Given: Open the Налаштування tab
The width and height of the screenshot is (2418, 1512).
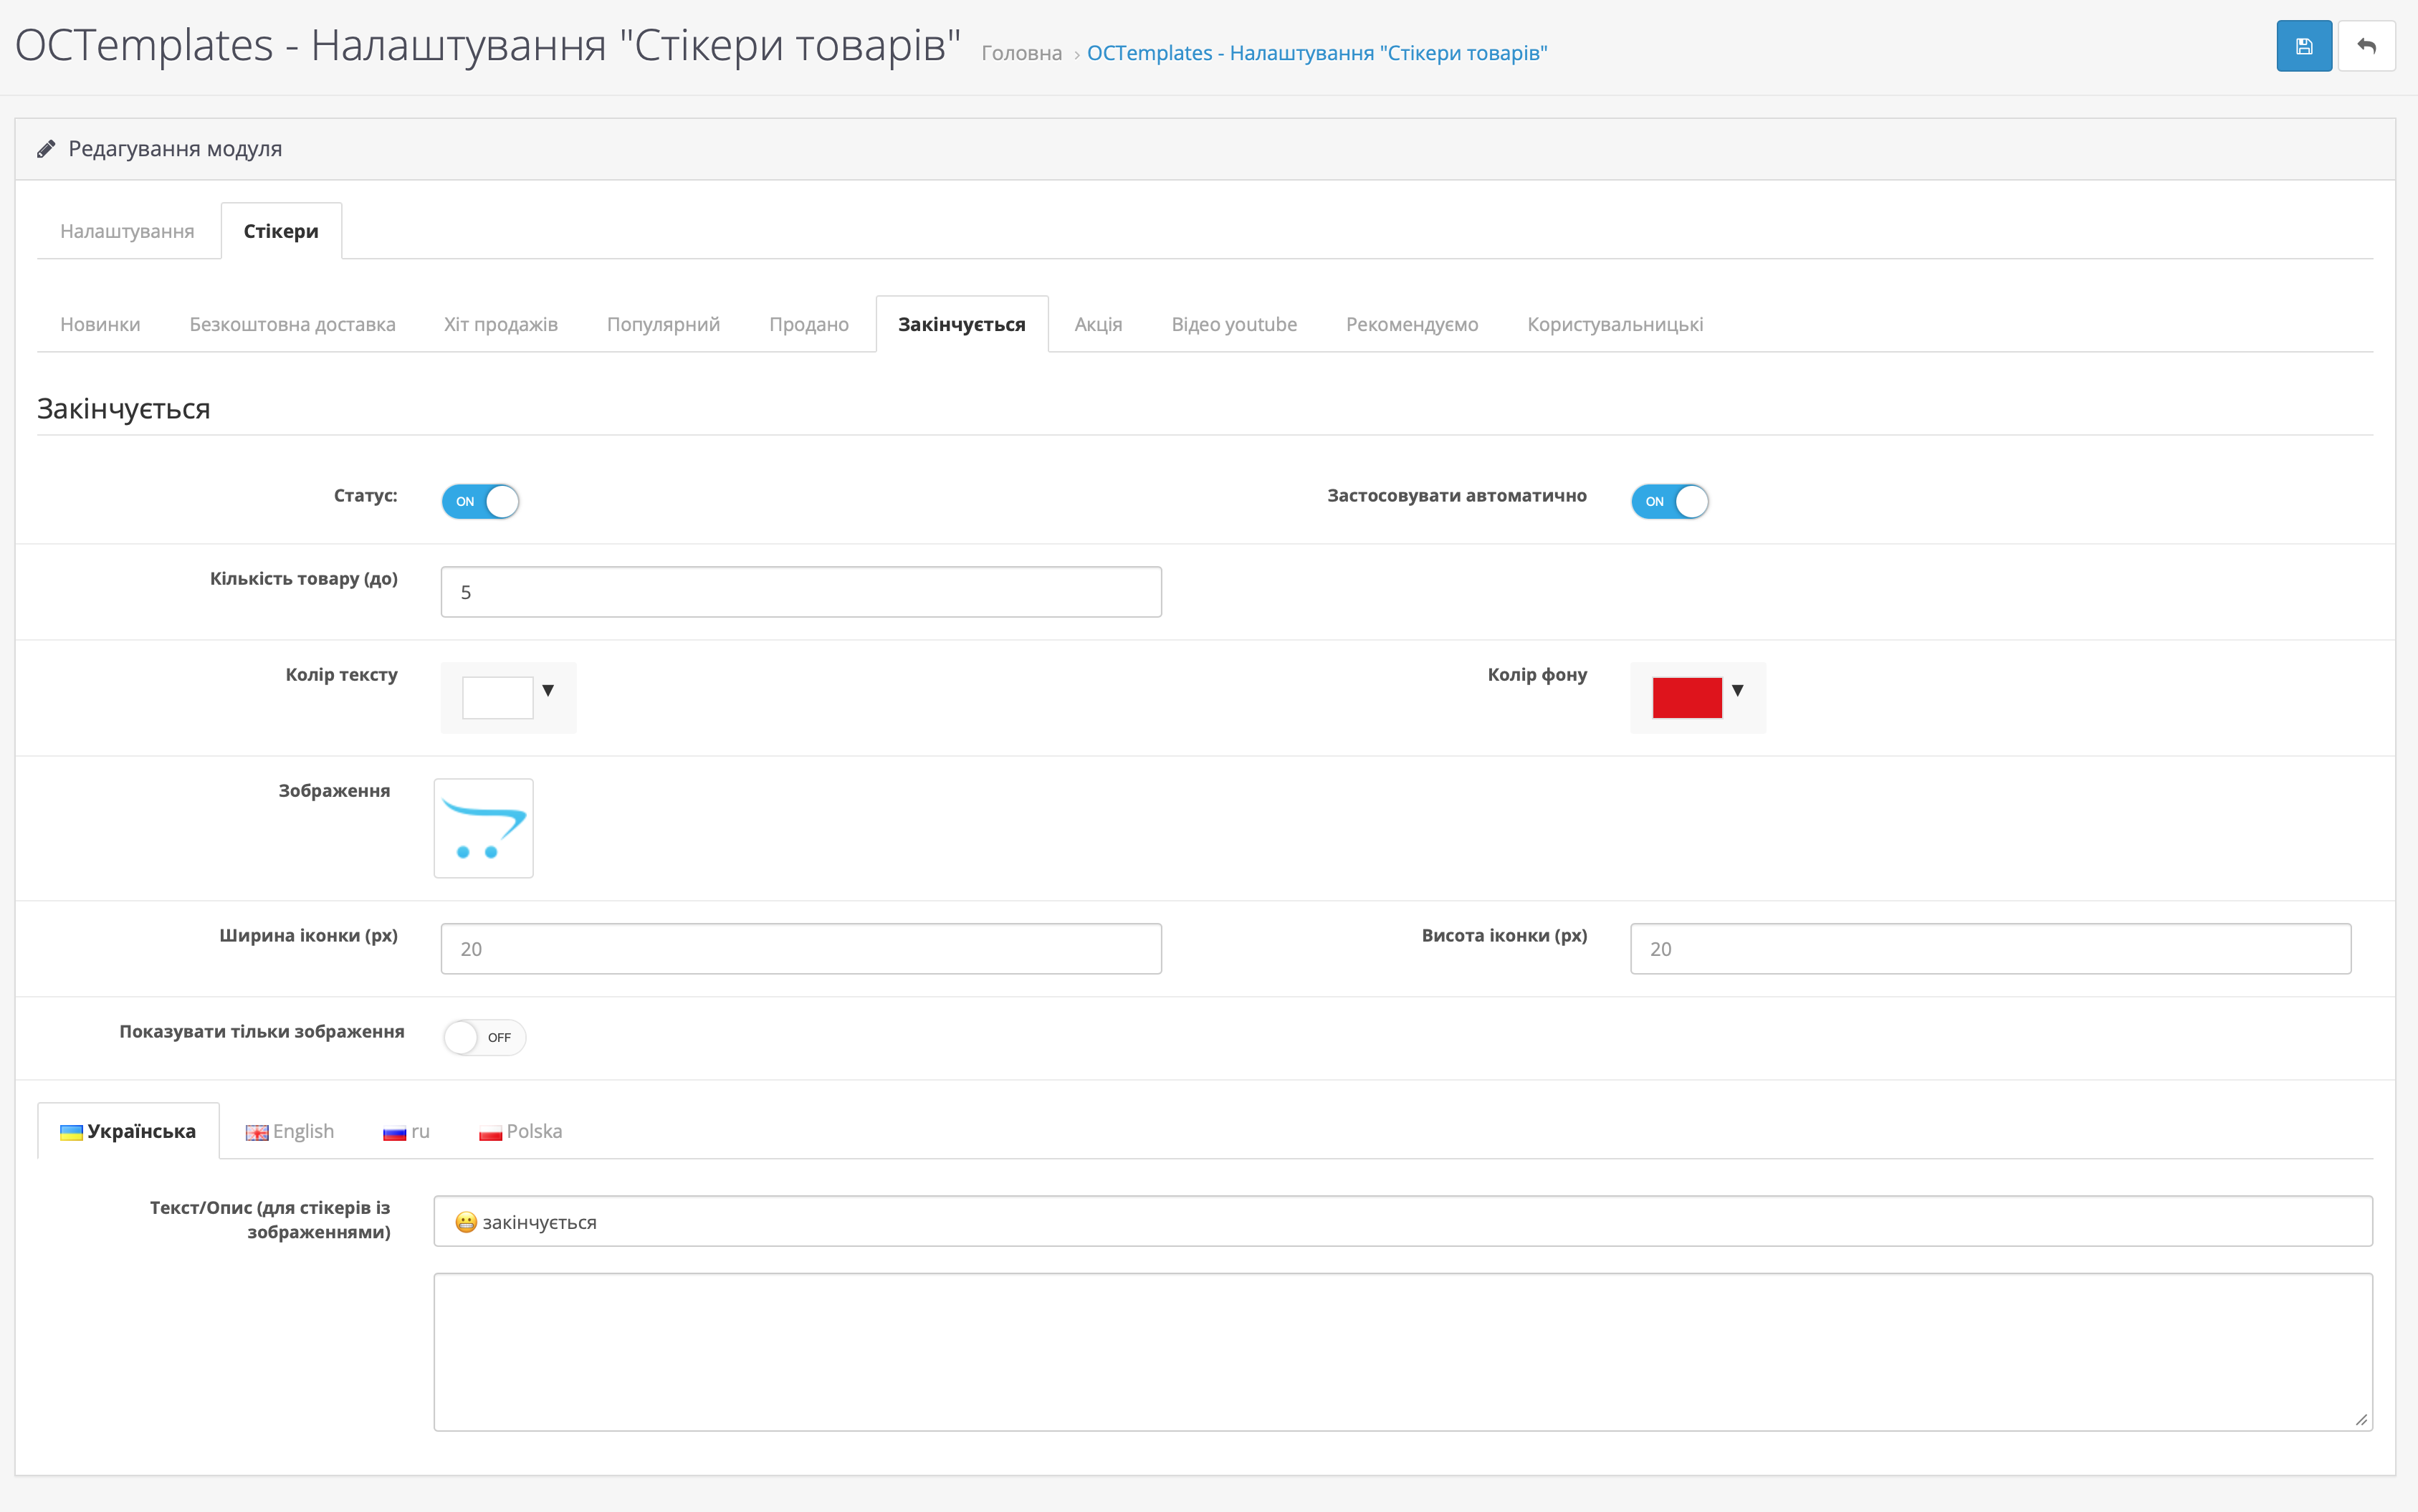Looking at the screenshot, I should point(127,231).
